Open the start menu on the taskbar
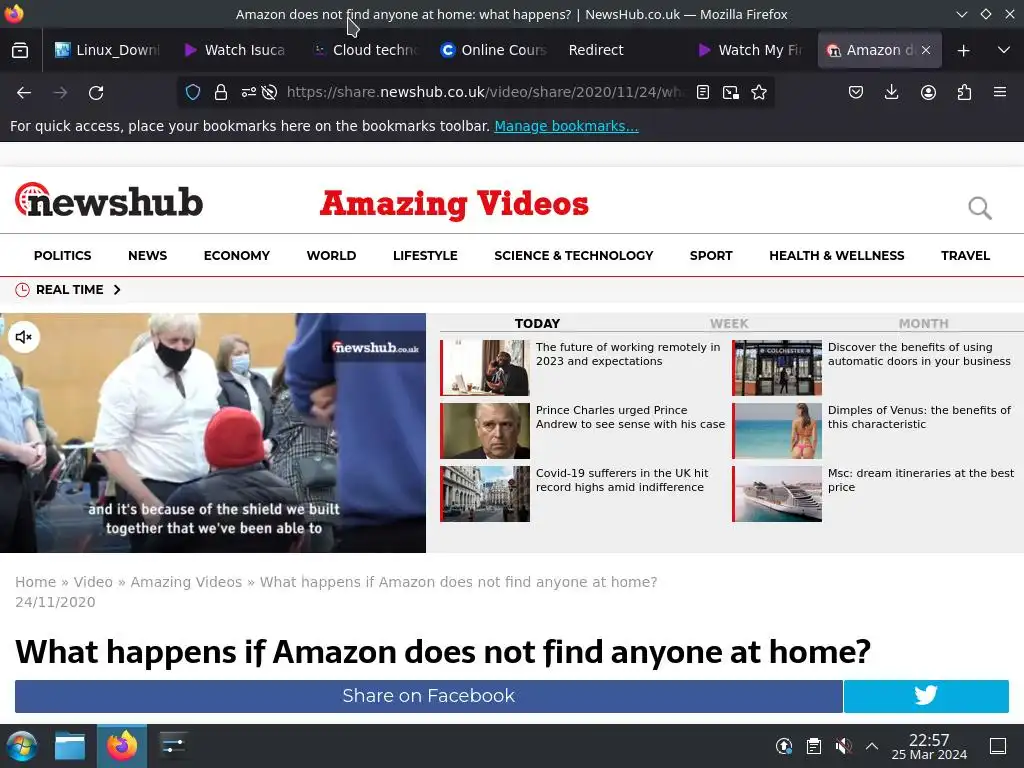The width and height of the screenshot is (1024, 768). (x=22, y=746)
